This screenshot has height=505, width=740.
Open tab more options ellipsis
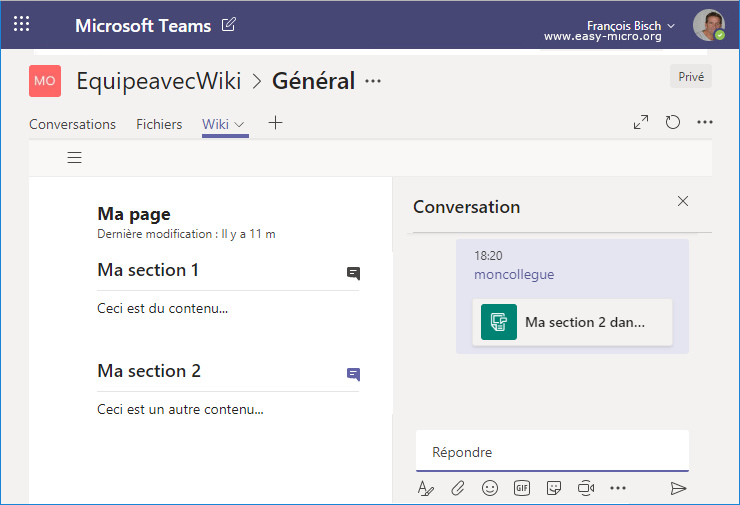point(705,122)
